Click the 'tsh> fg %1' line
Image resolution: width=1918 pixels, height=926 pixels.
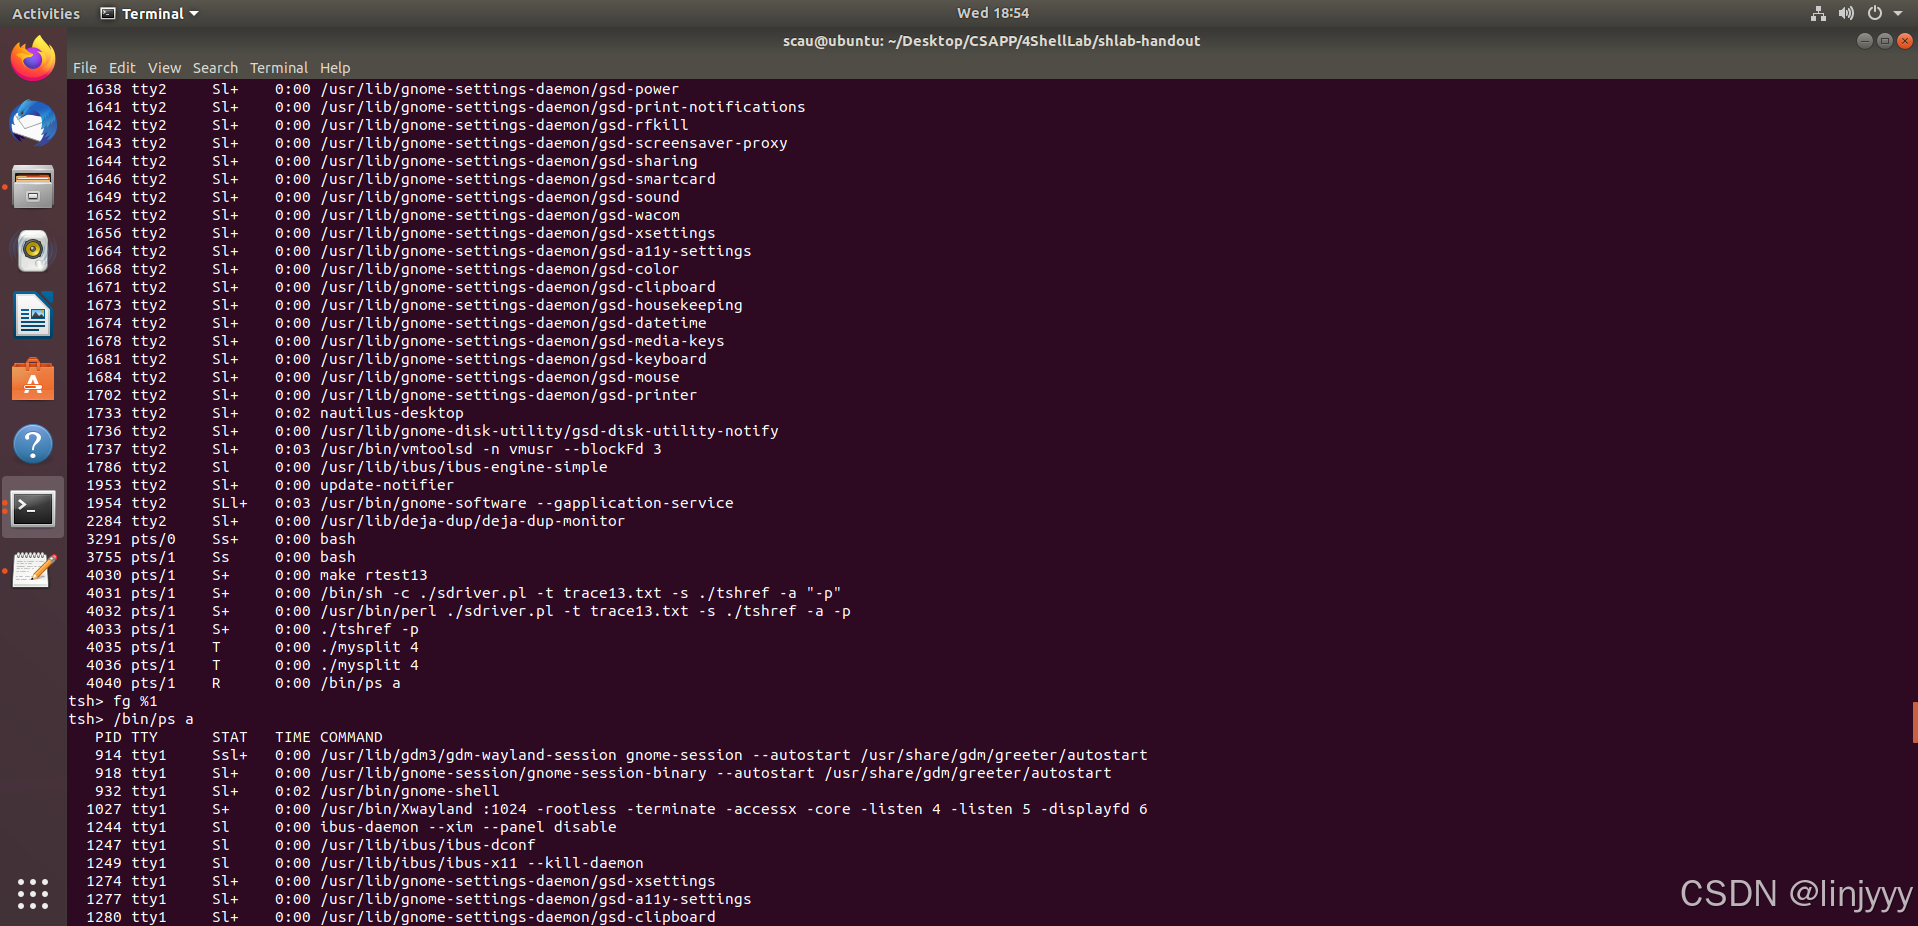[x=113, y=701]
